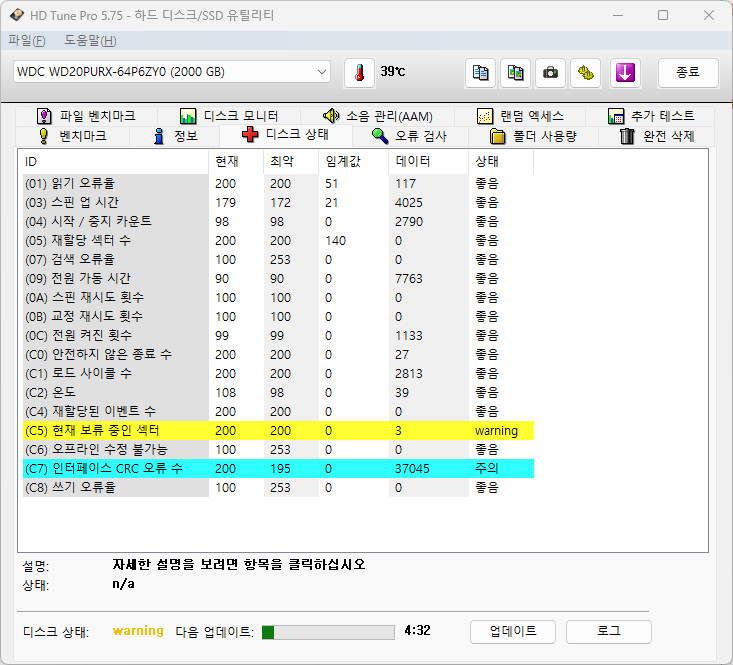Select the (07) 검색 오류율 row

pyautogui.click(x=278, y=259)
